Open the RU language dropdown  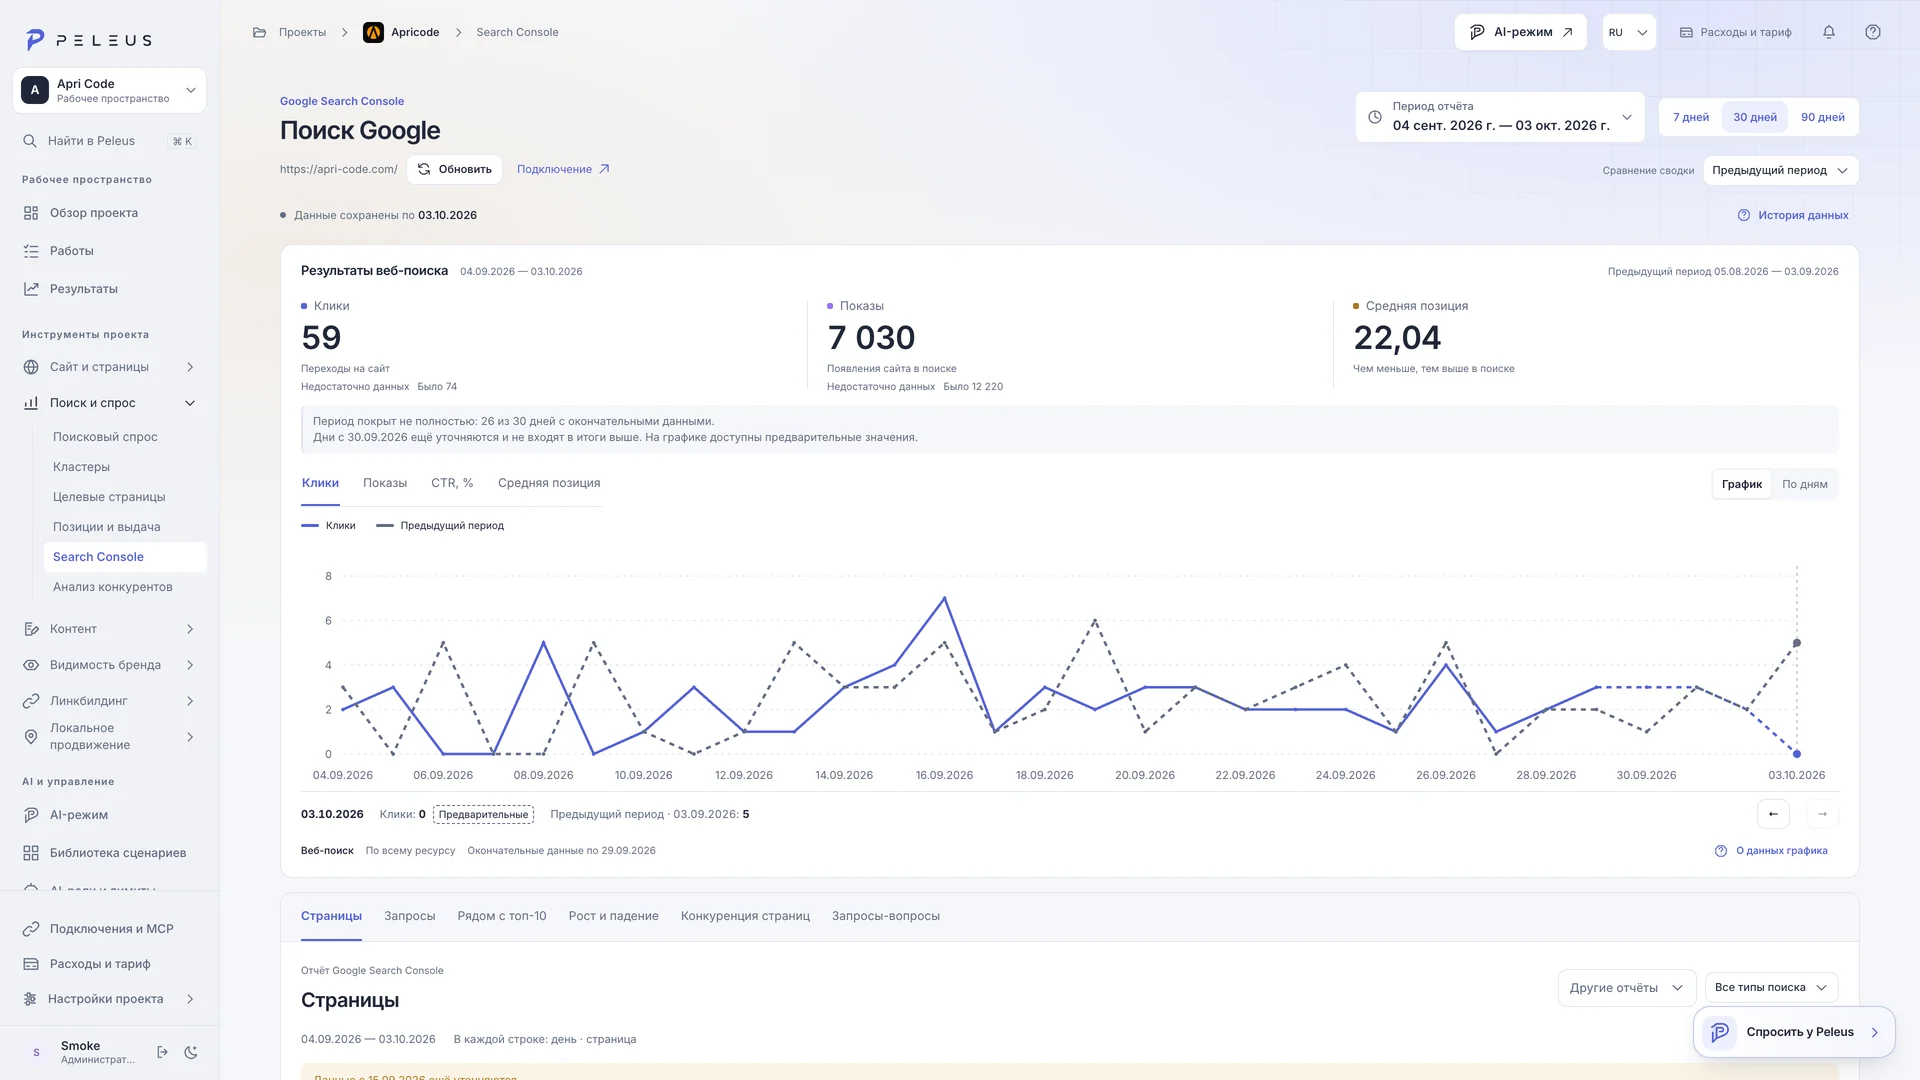point(1628,32)
